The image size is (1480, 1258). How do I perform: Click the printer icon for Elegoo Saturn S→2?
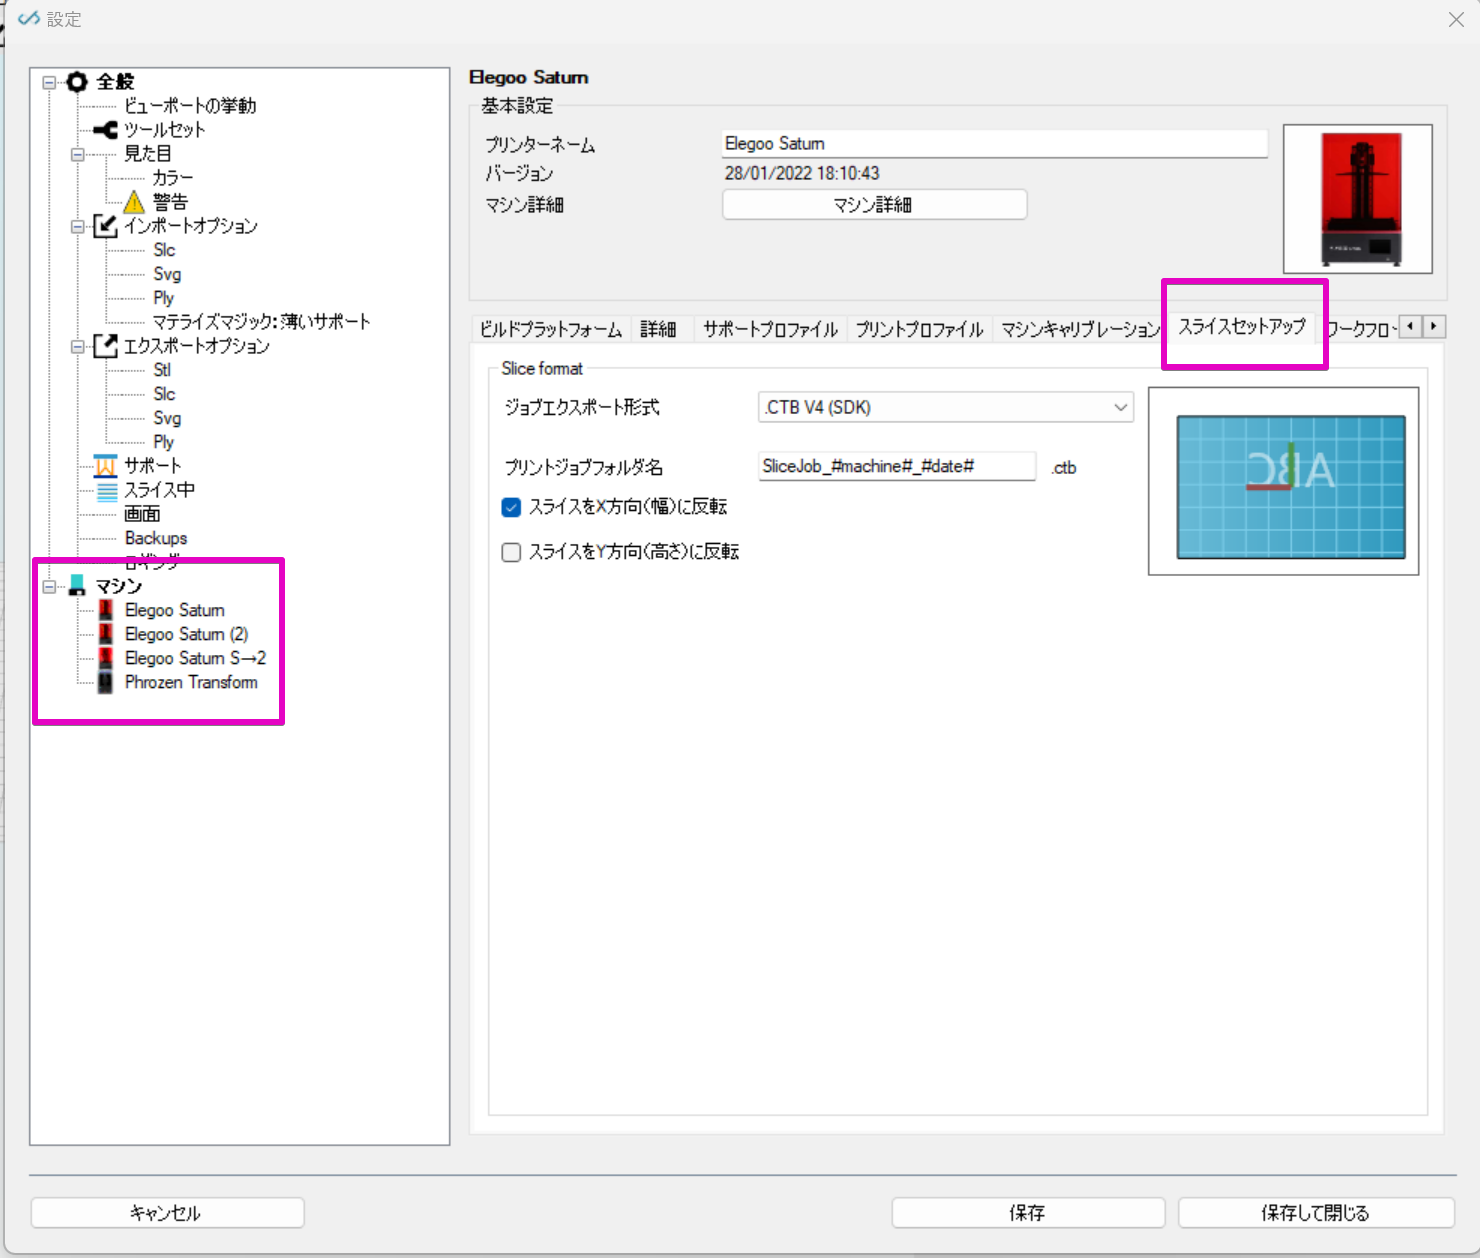(106, 658)
